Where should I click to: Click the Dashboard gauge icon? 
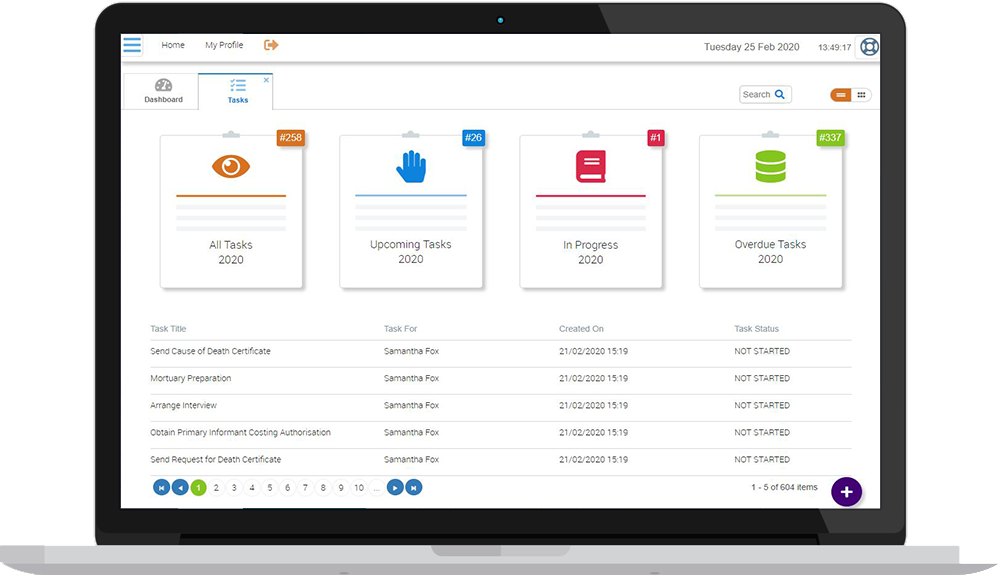[163, 85]
